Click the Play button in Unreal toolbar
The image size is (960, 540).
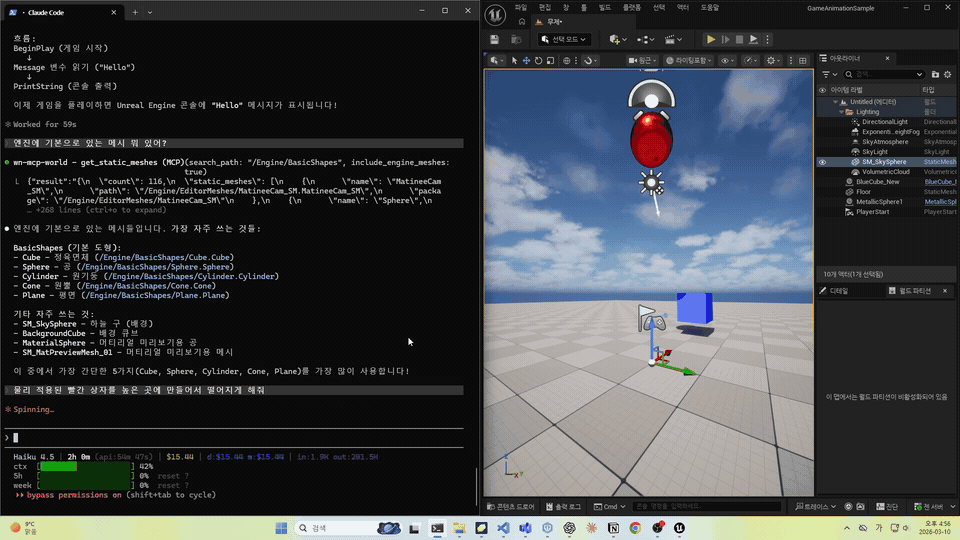coord(710,39)
